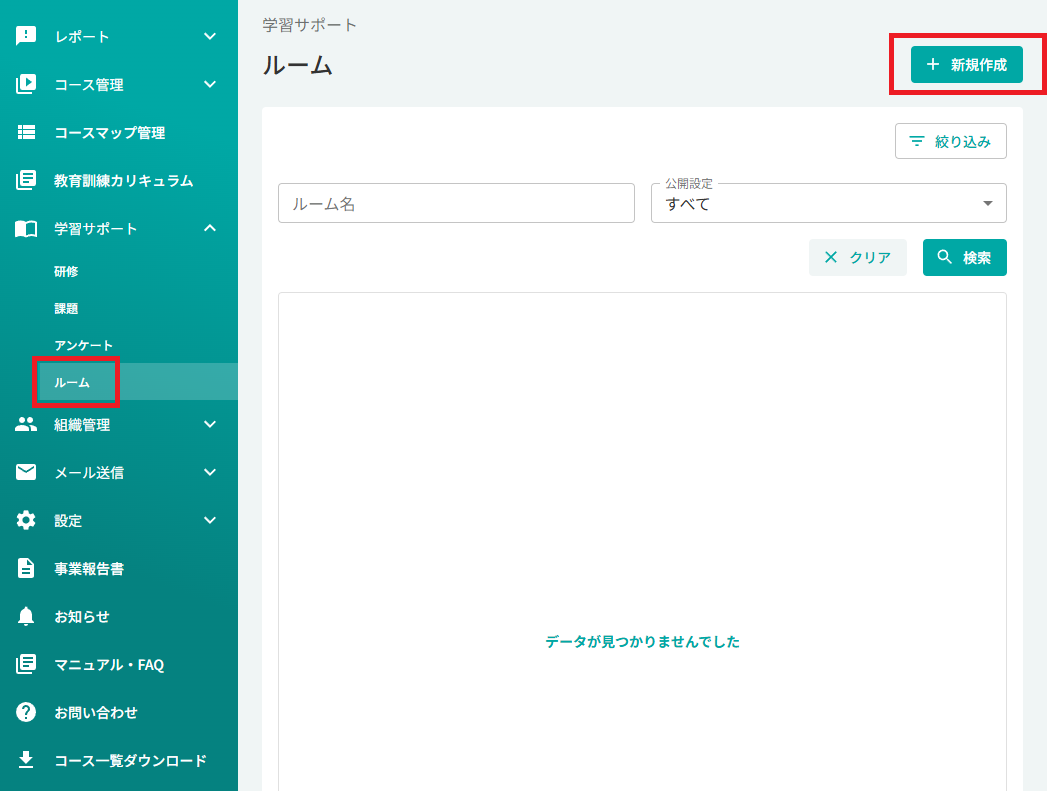The height and width of the screenshot is (791, 1047).
Task: Click the 絞り込み button label
Action: pos(962,142)
